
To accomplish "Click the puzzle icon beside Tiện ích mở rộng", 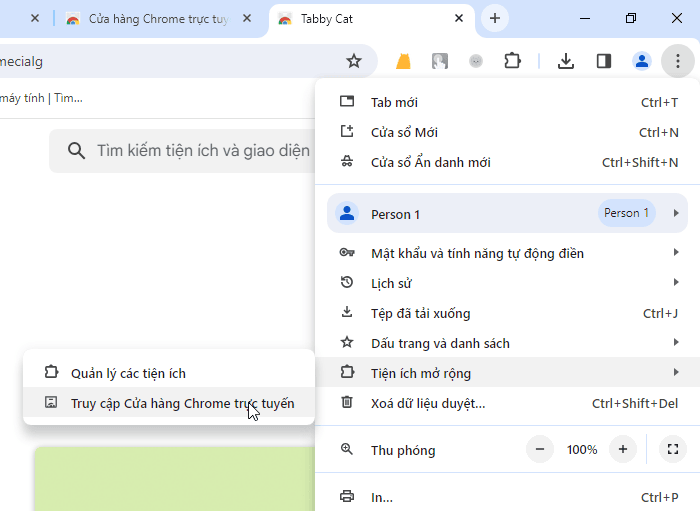I will click(347, 372).
